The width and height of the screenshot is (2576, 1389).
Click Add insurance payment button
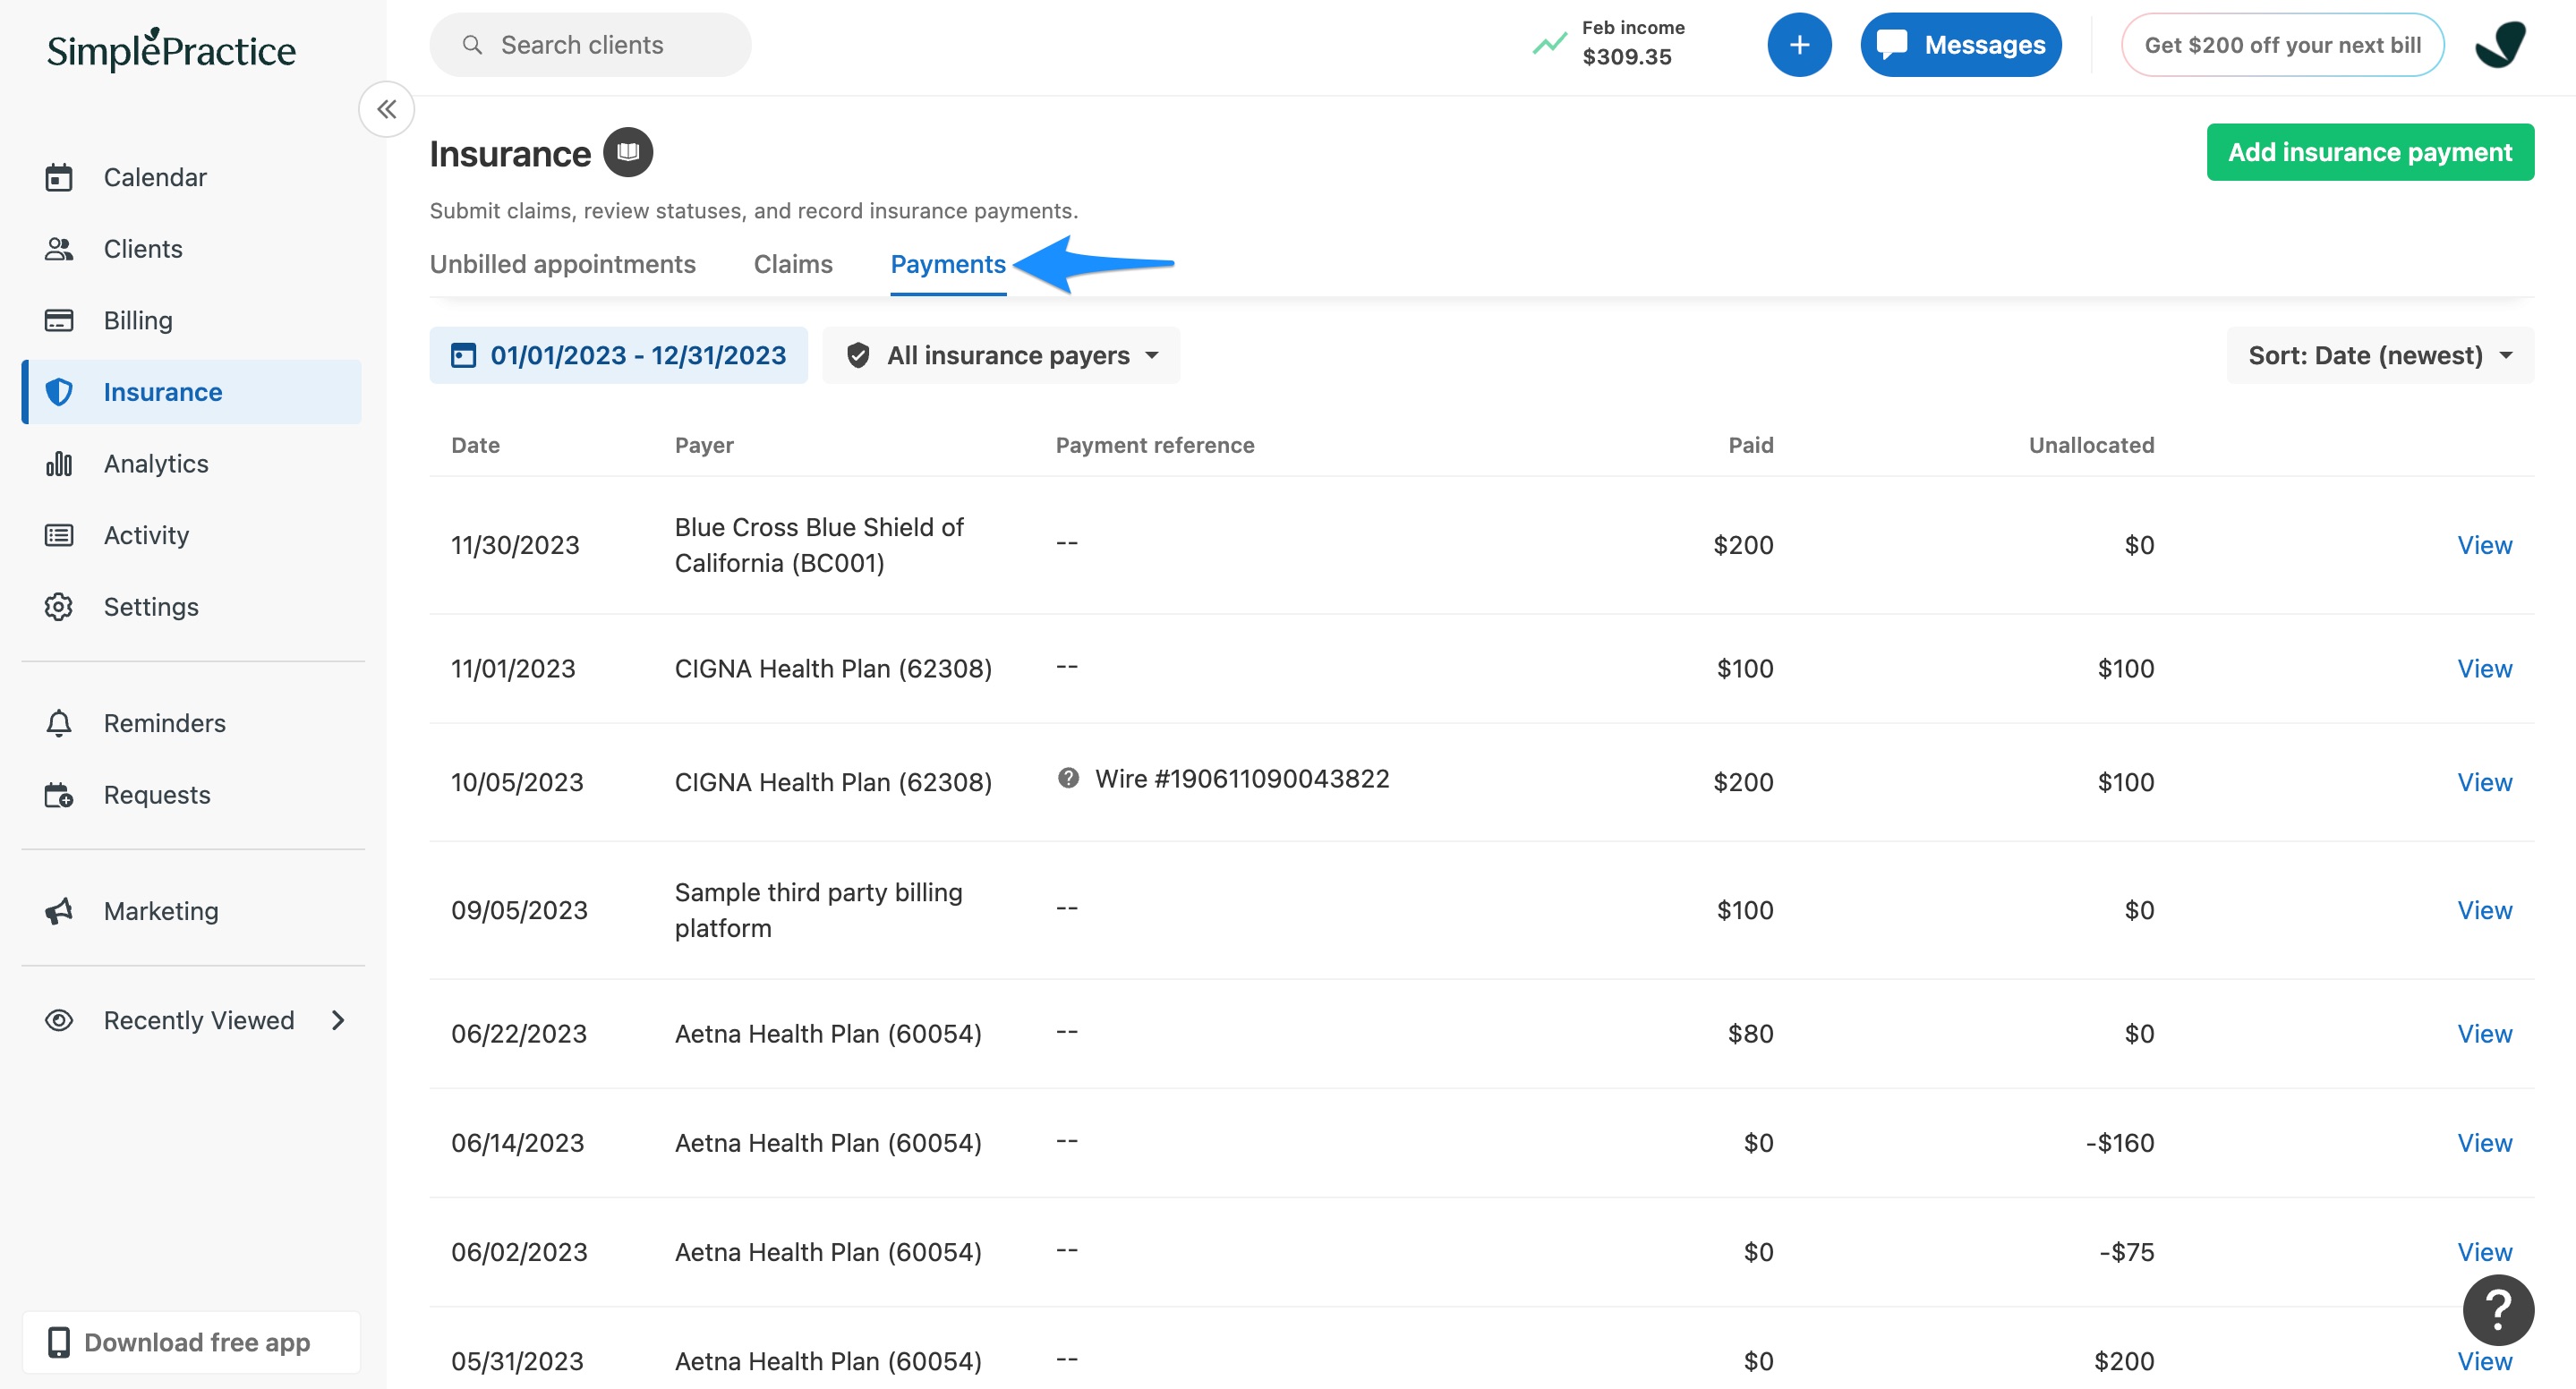coord(2370,152)
